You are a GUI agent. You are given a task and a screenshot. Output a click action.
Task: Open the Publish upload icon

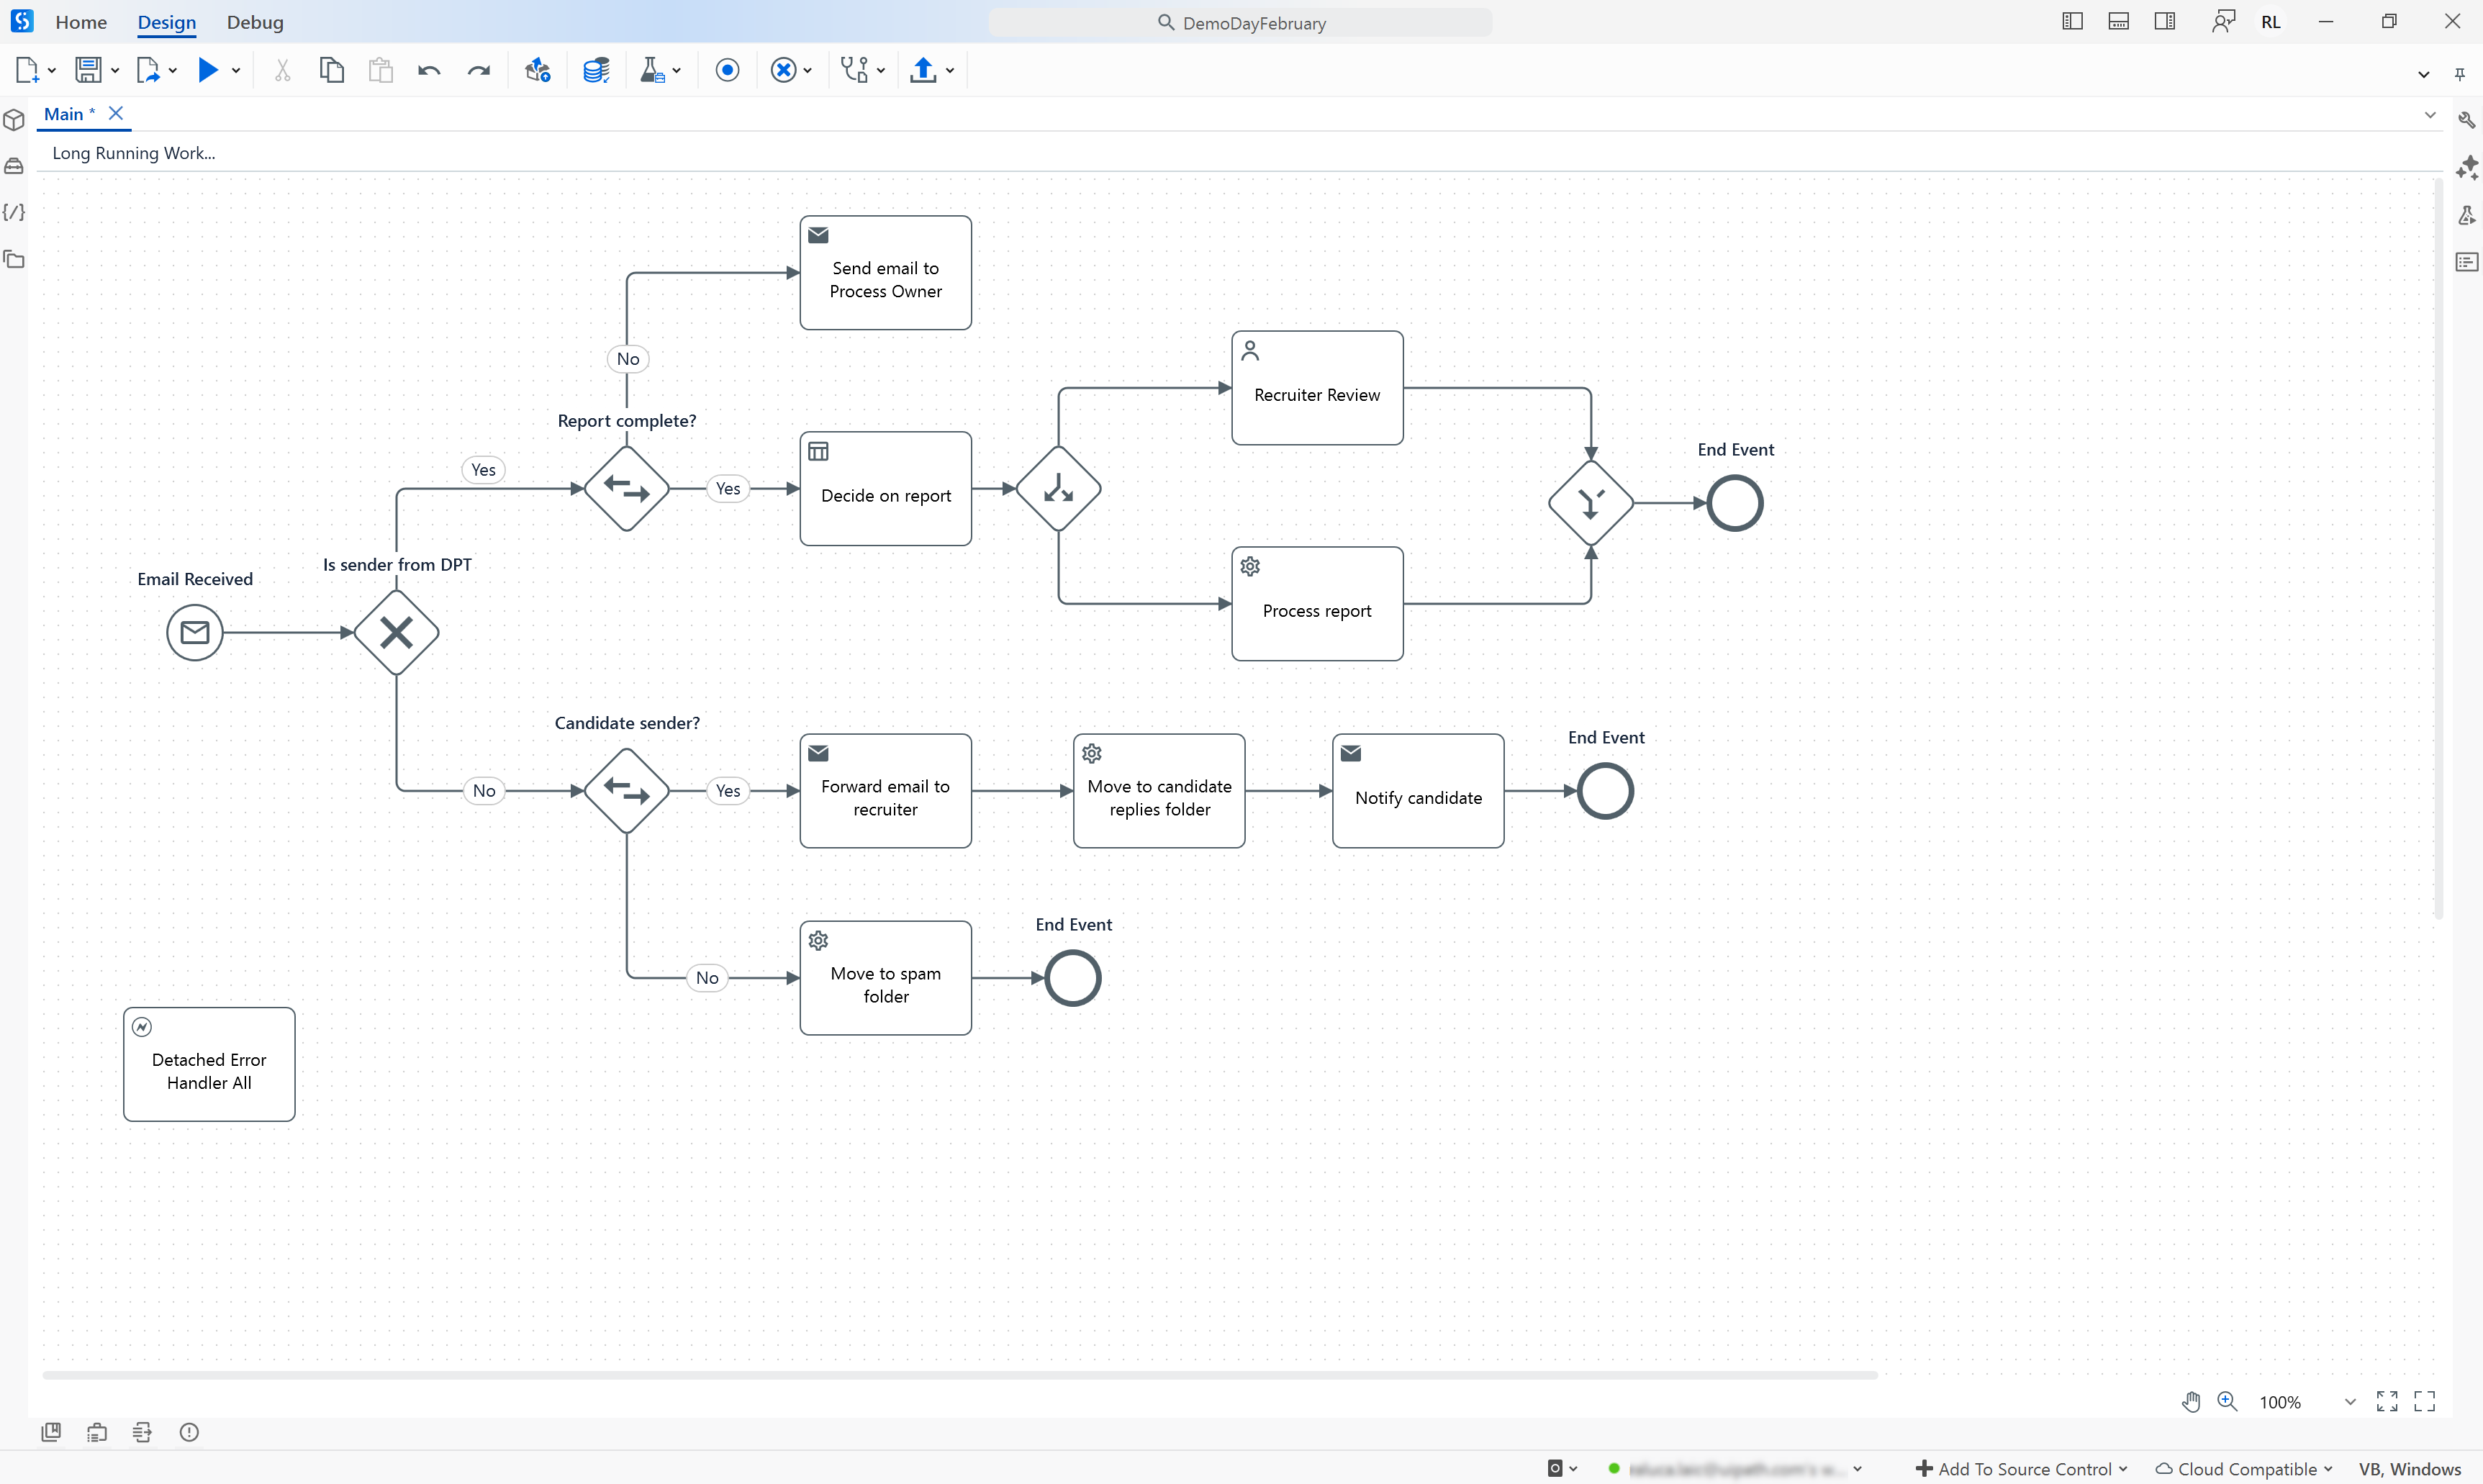[923, 70]
